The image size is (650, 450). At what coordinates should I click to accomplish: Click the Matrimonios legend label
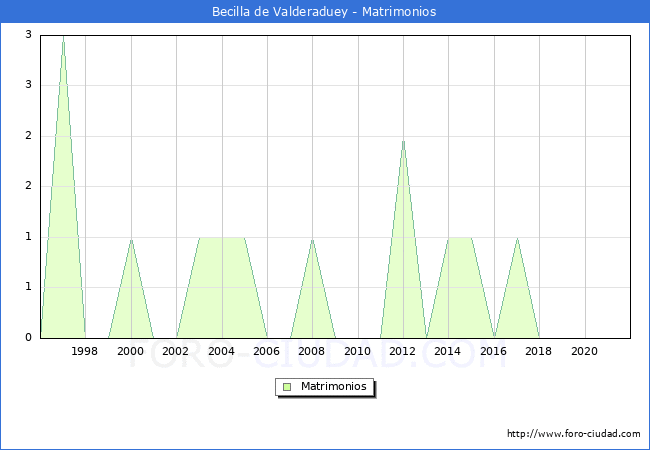(334, 386)
